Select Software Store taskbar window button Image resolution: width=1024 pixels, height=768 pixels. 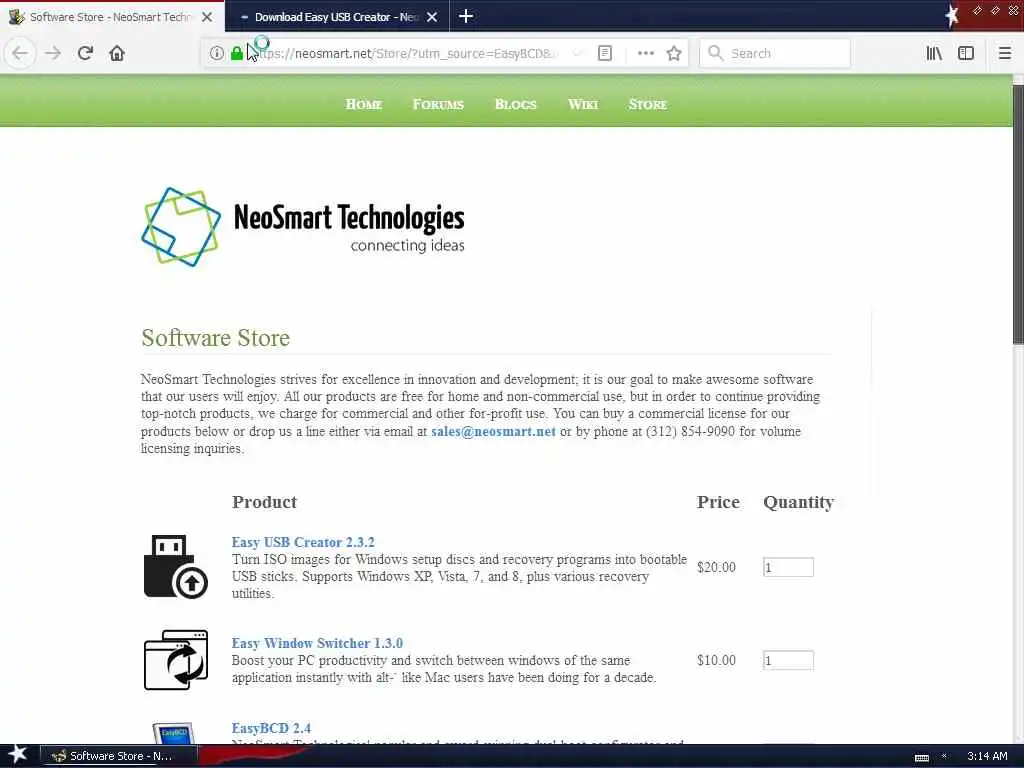(x=120, y=756)
